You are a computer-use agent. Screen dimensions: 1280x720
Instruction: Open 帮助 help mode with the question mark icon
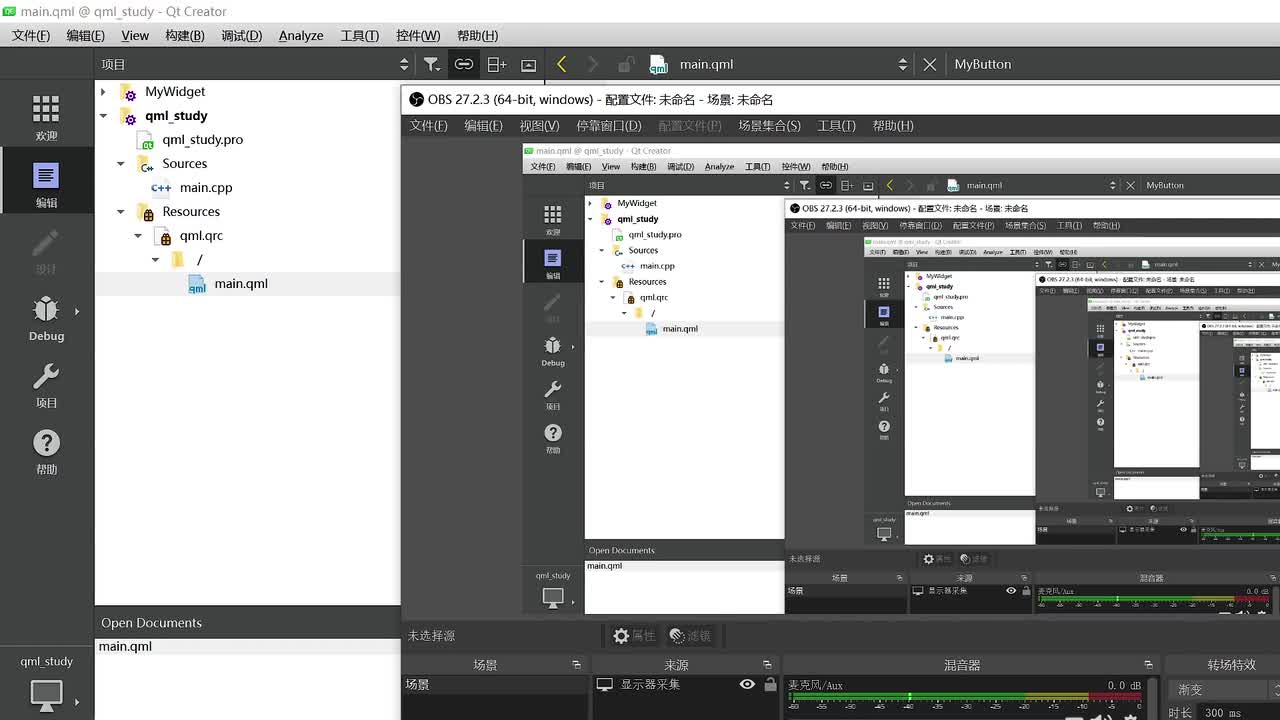tap(46, 451)
